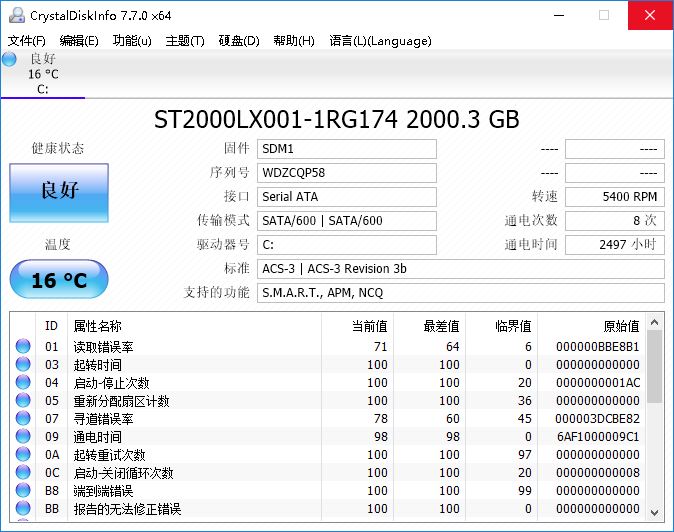The width and height of the screenshot is (674, 532).
Task: Click the scroll up arrow of SMART list
Action: (x=655, y=322)
